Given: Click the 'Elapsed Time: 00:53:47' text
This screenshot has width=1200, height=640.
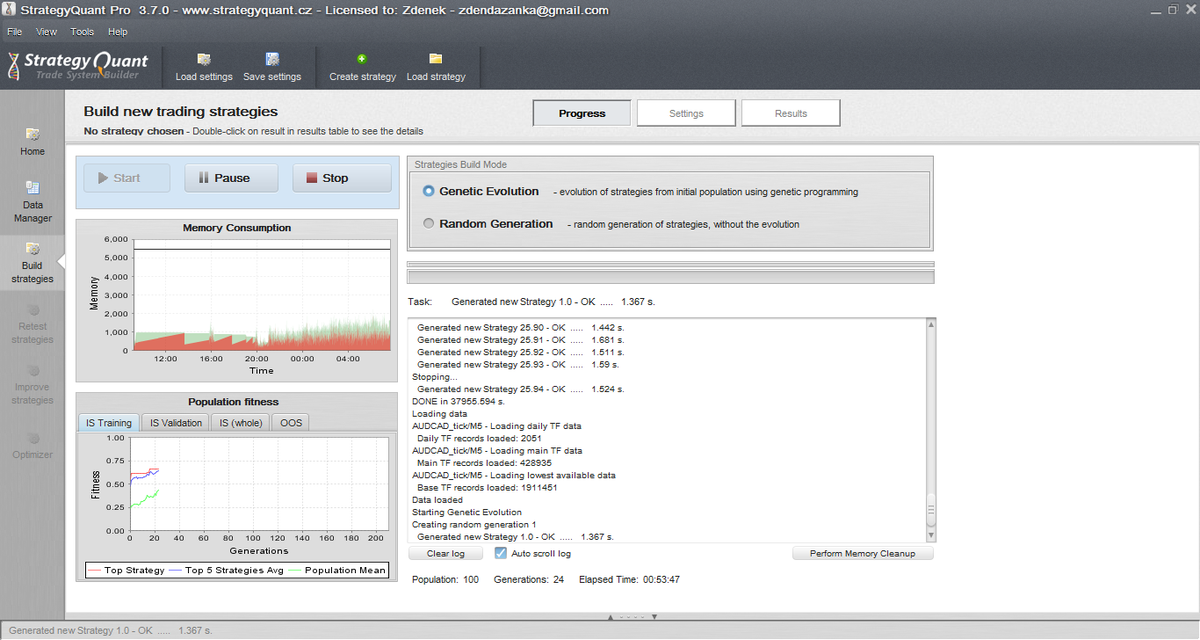Looking at the screenshot, I should 630,579.
